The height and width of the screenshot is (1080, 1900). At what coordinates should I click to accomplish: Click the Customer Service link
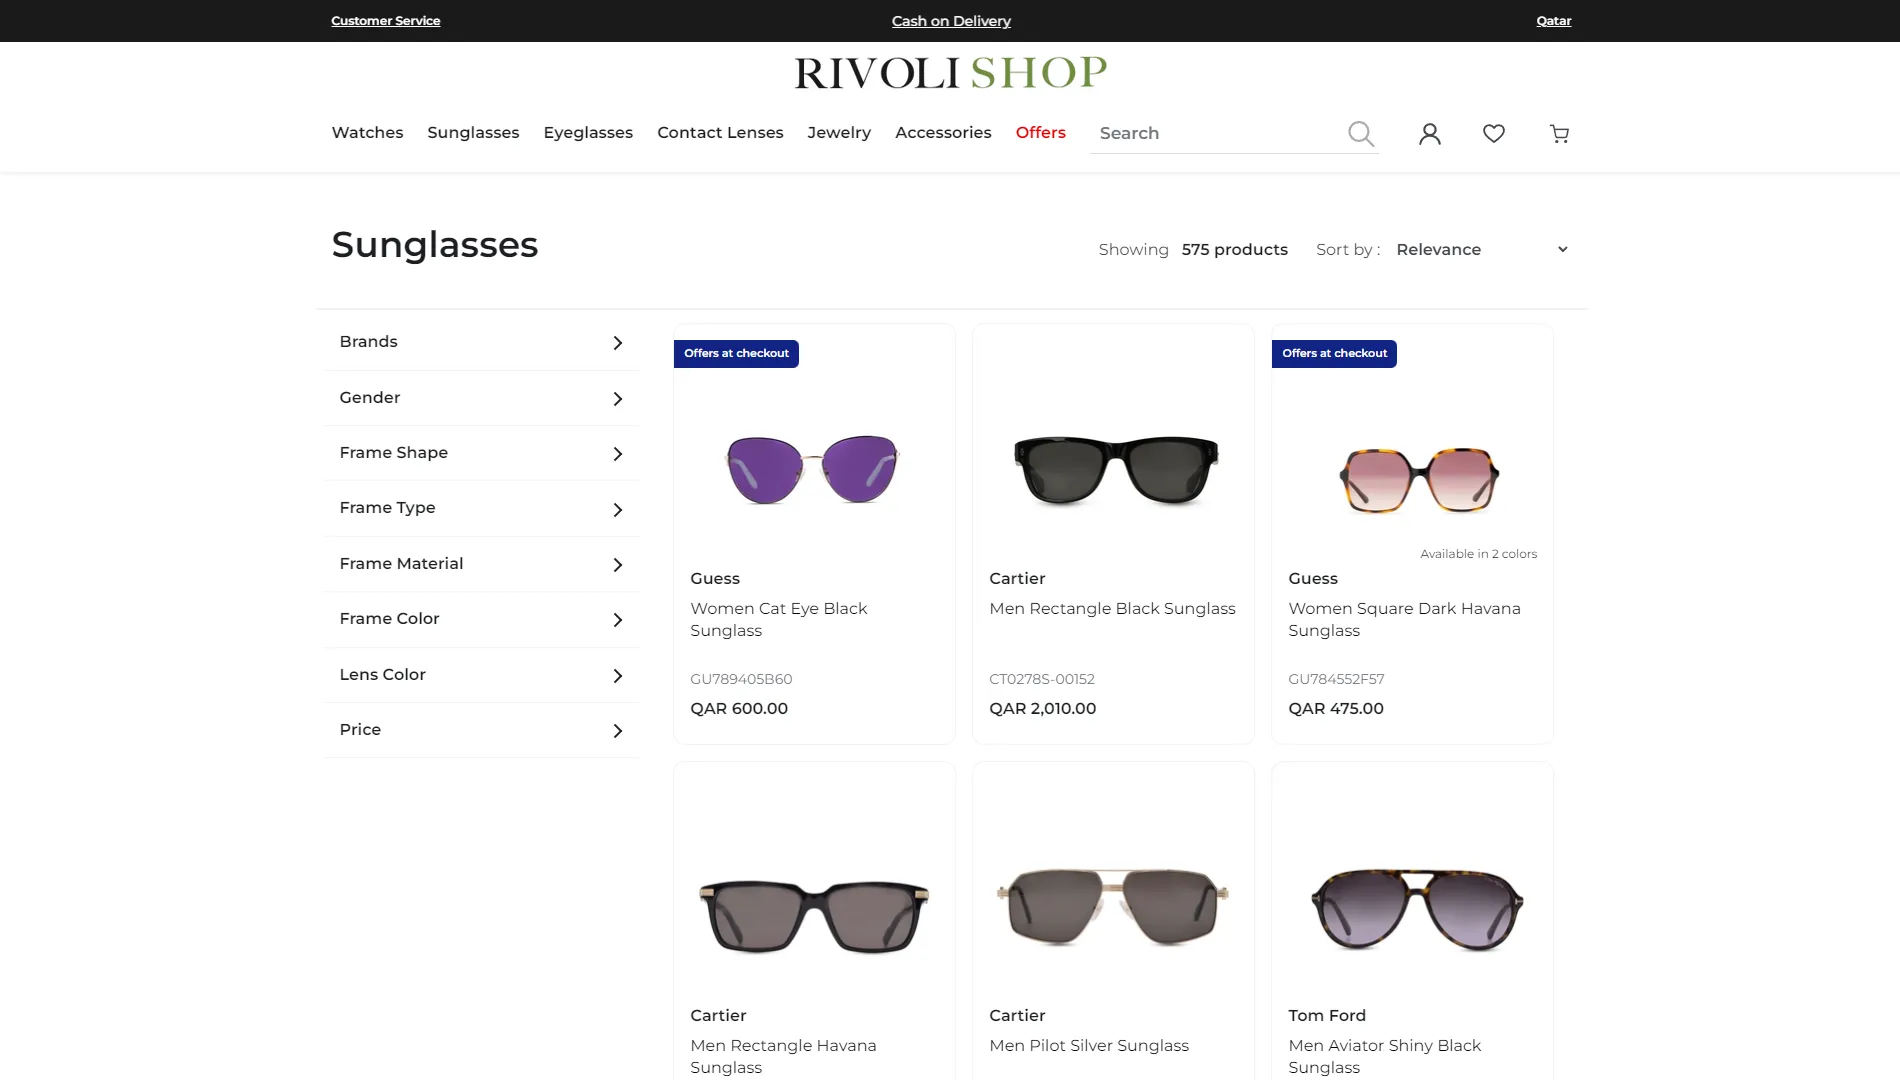pos(385,21)
